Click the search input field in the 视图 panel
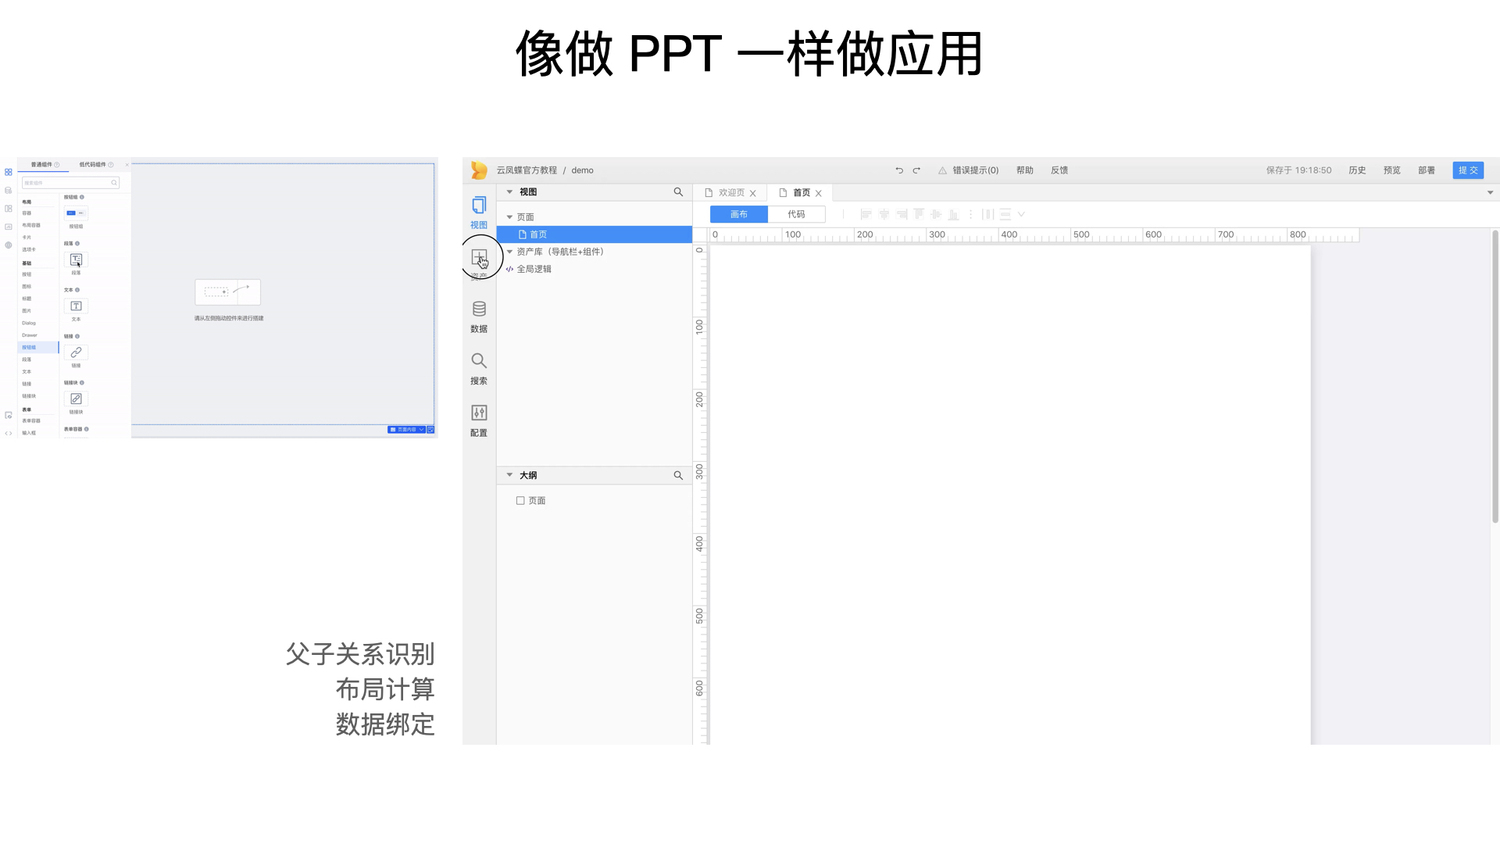 tap(678, 192)
